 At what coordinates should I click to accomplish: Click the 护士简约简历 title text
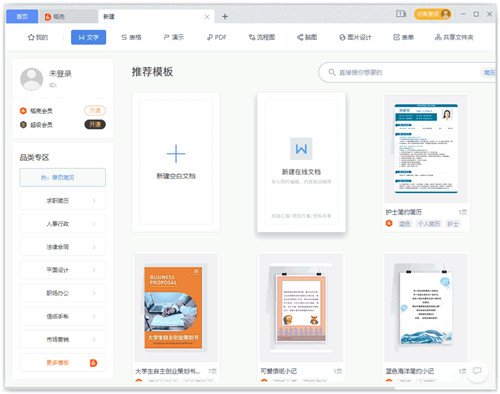pos(404,212)
